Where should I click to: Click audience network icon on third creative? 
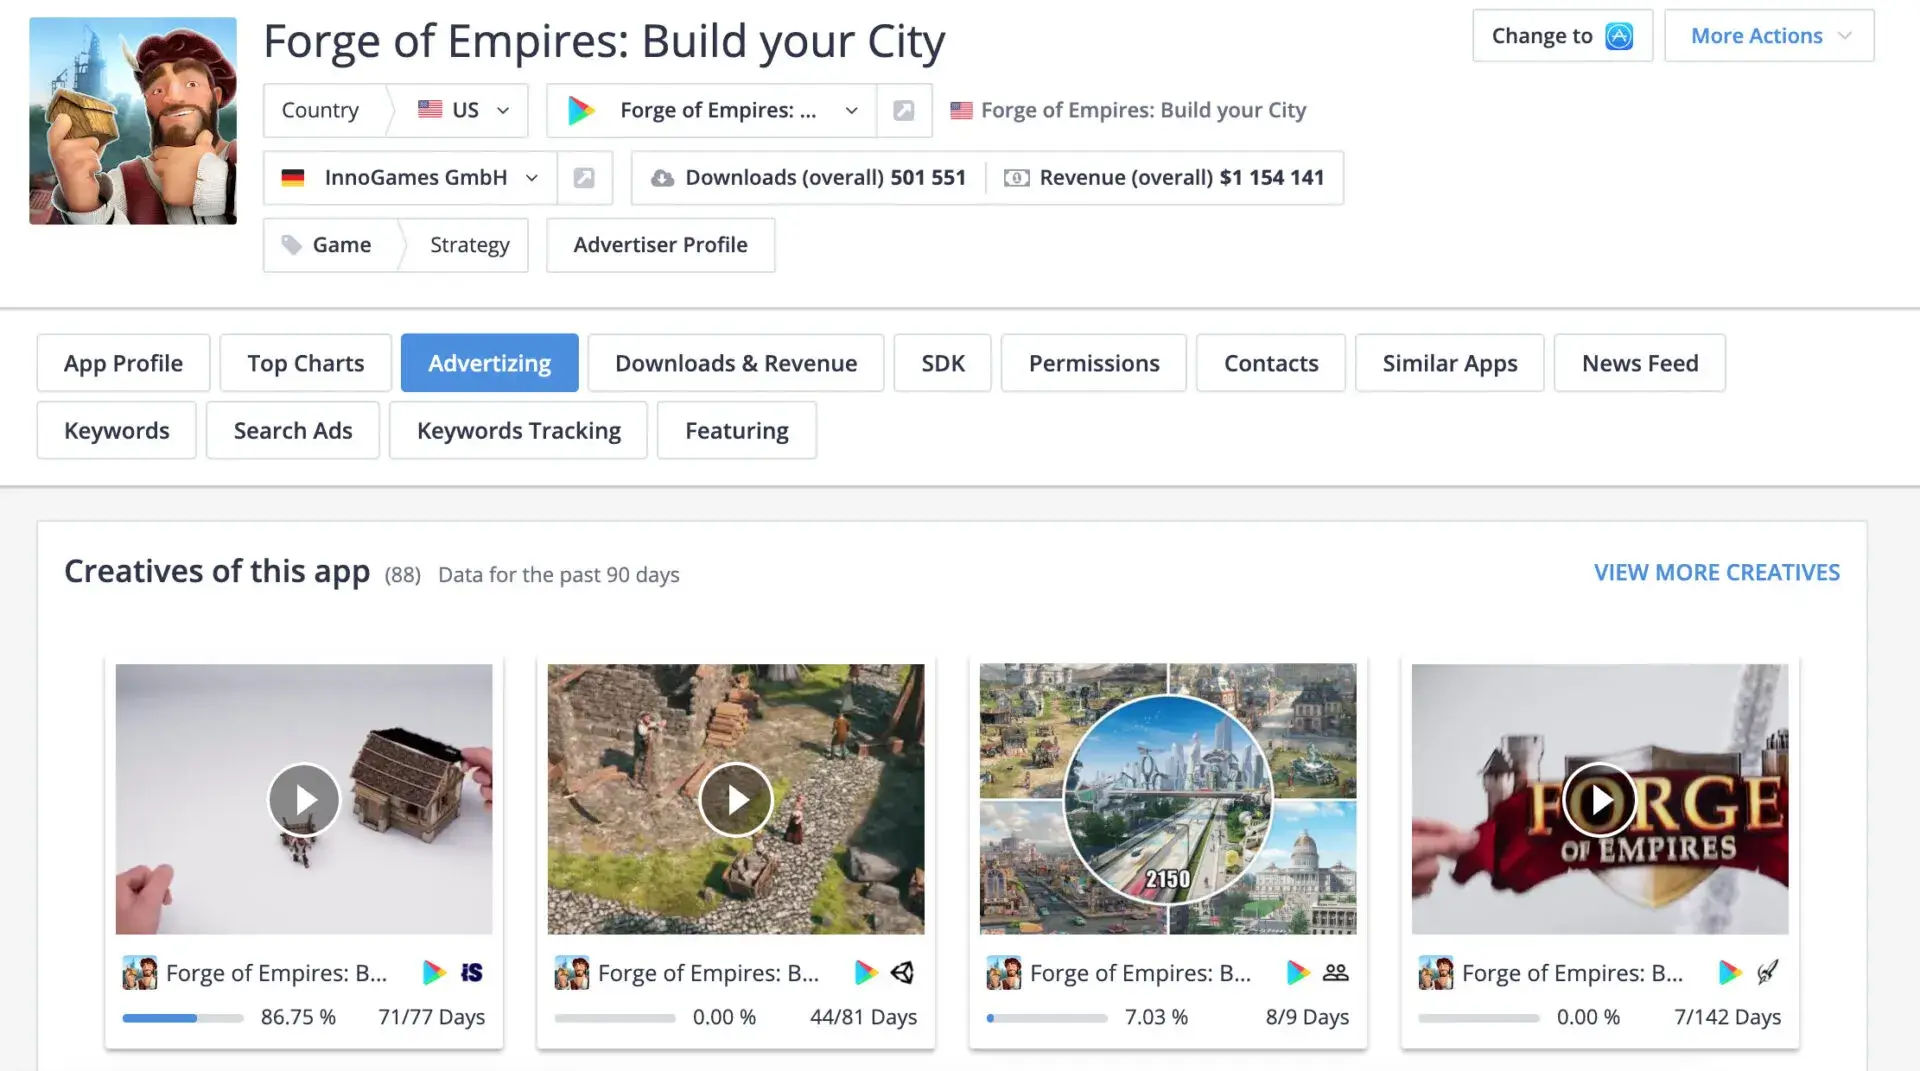click(x=1335, y=972)
